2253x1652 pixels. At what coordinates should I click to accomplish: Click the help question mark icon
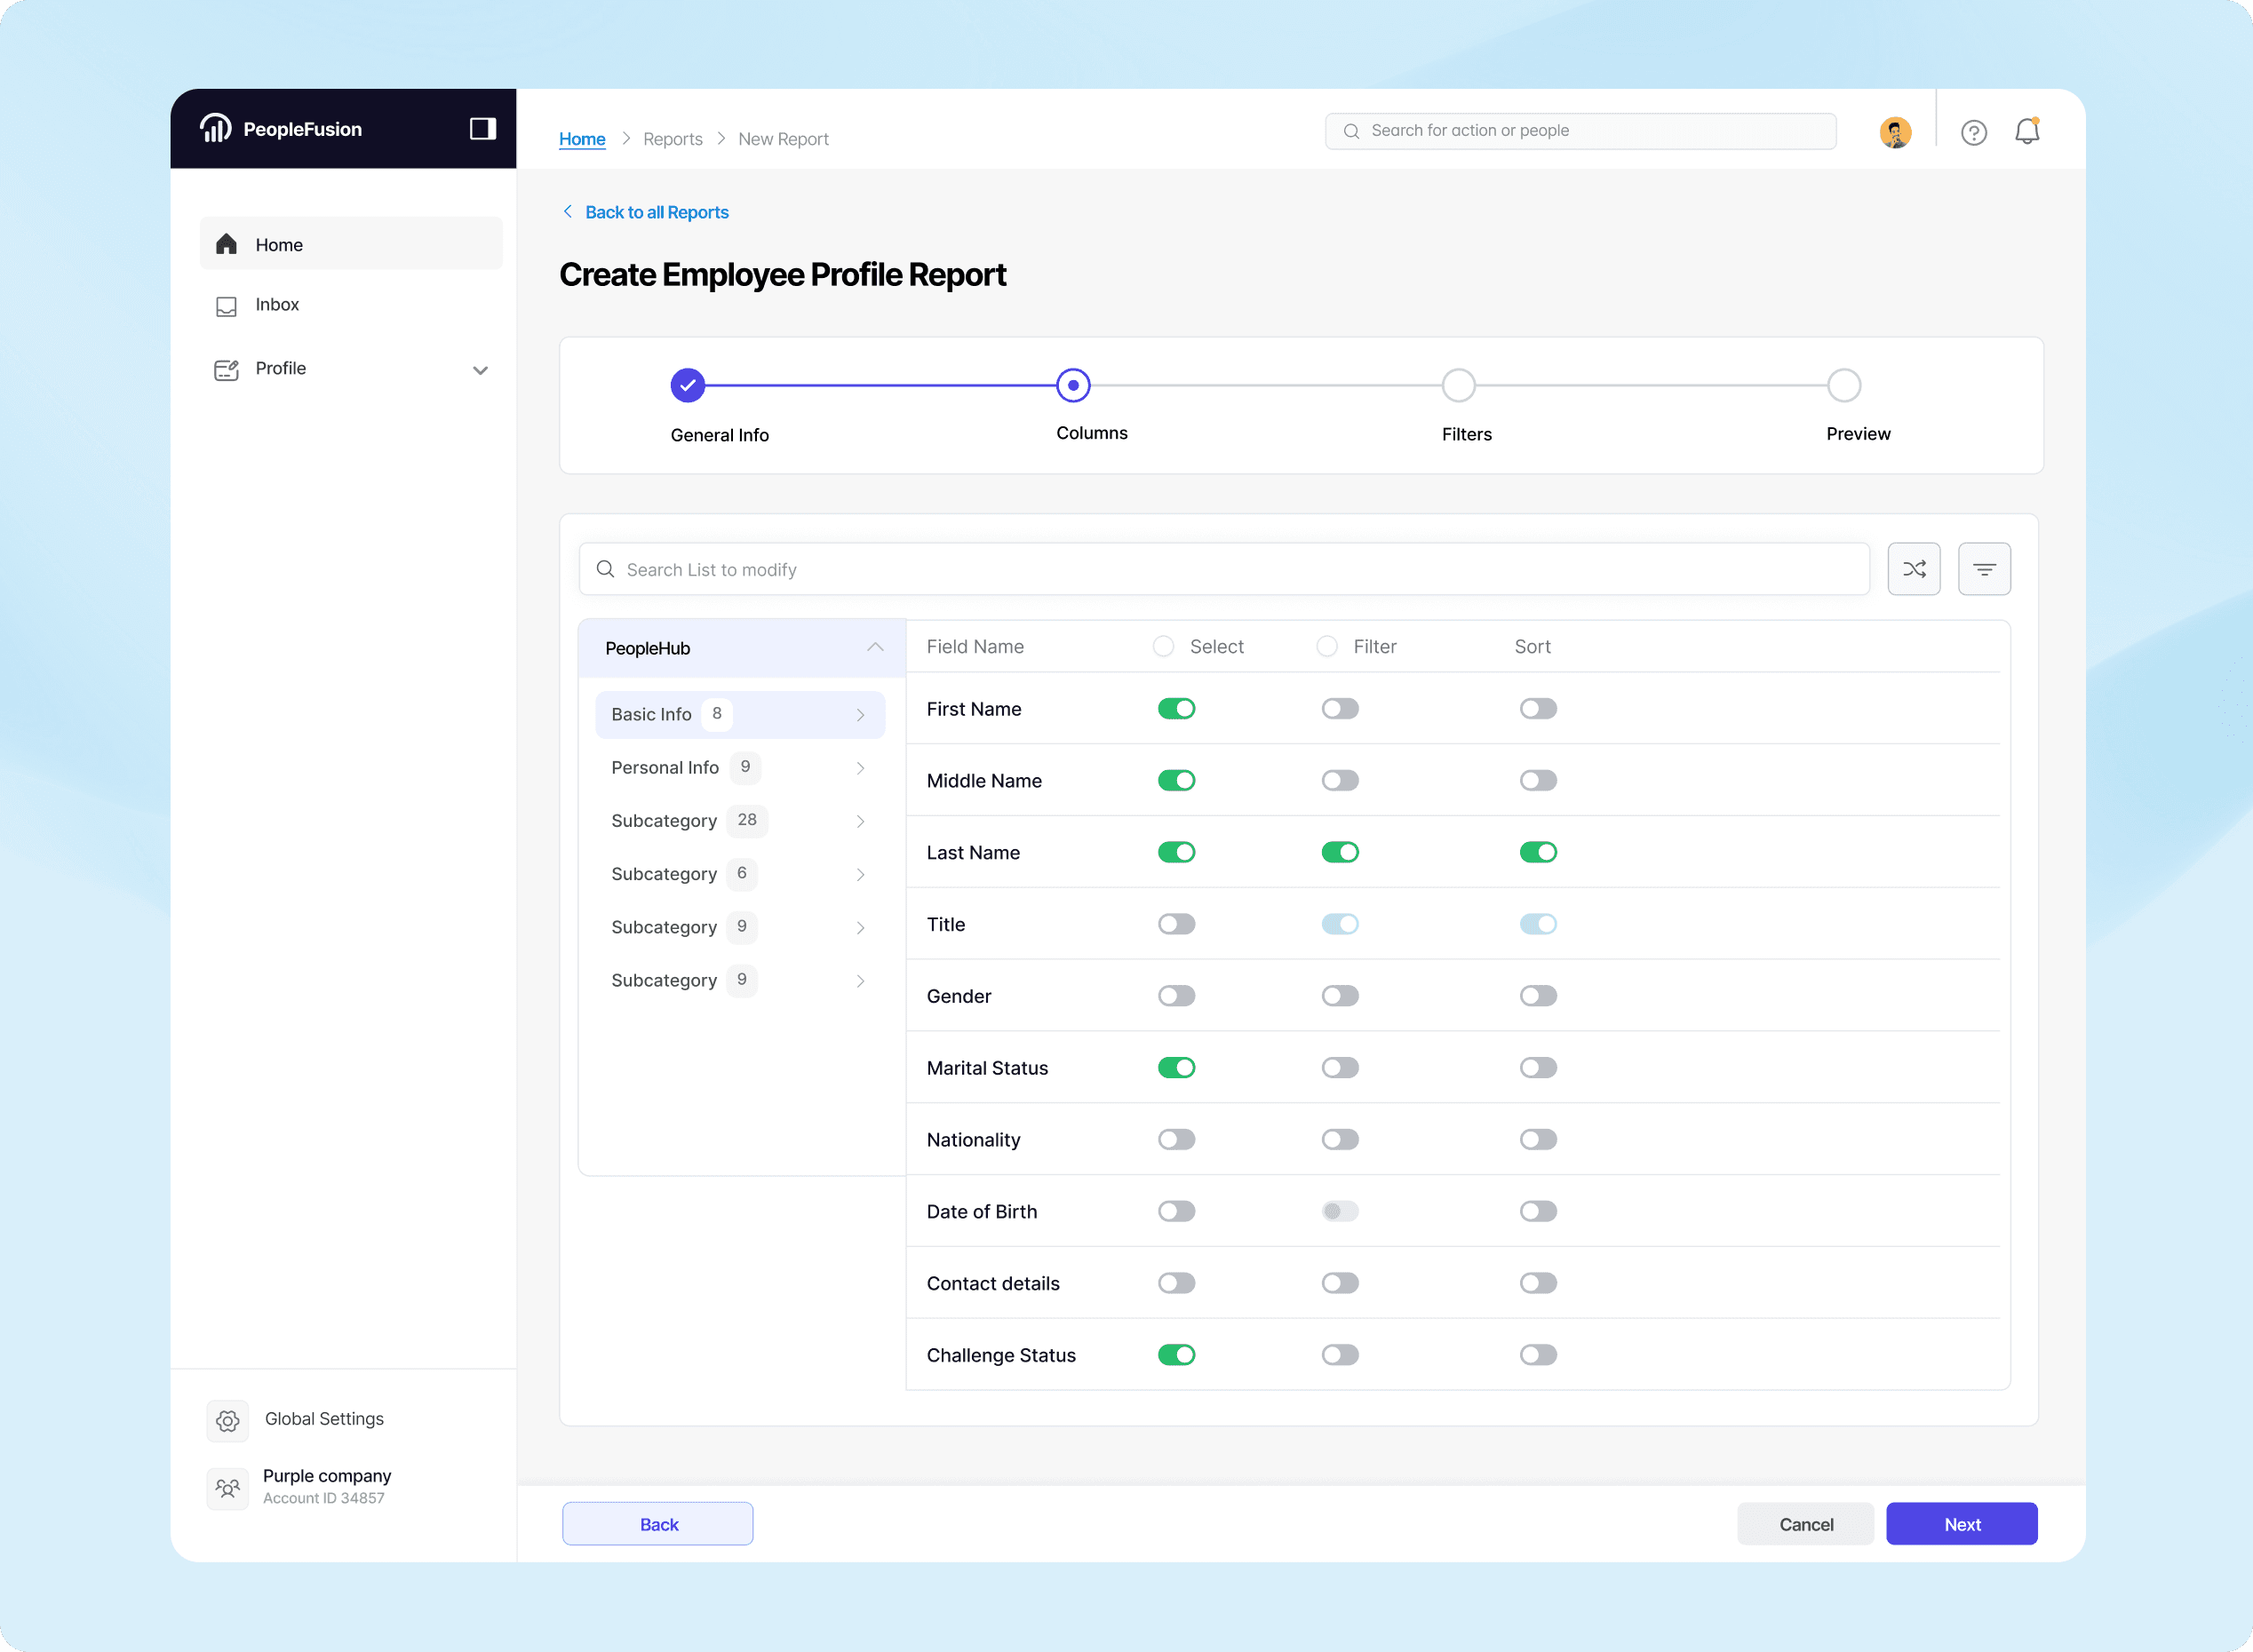(x=1973, y=132)
